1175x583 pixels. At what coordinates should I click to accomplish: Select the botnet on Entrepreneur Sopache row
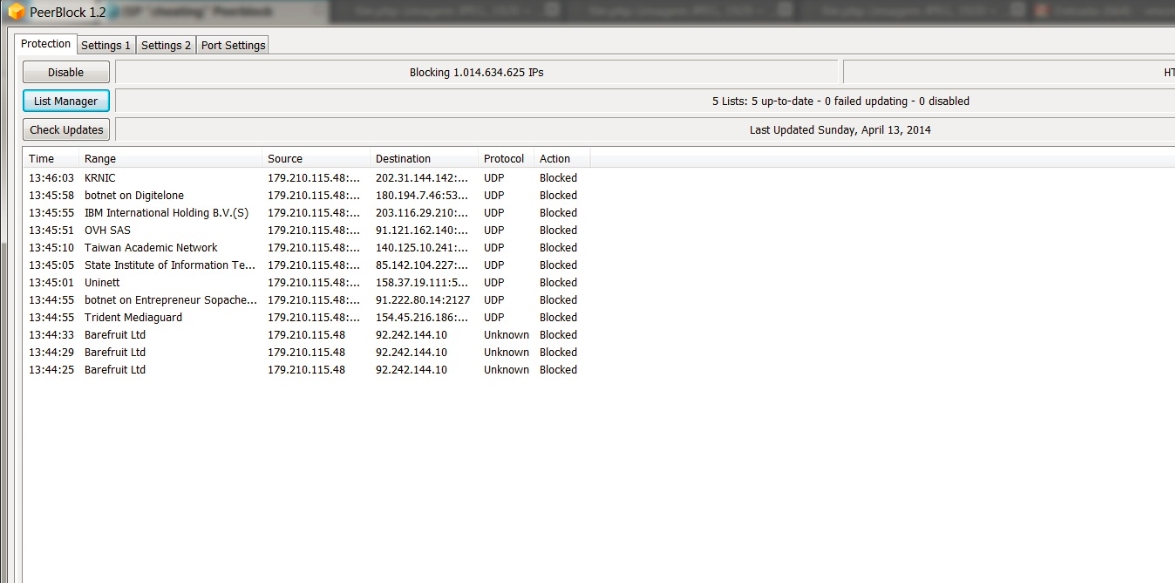pyautogui.click(x=306, y=300)
